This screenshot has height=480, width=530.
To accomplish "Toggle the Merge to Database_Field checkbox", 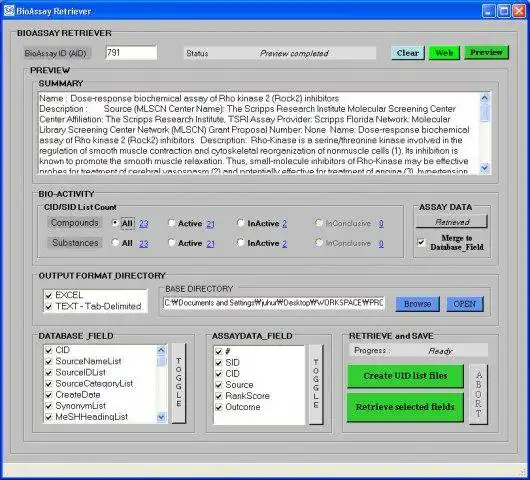I will click(421, 242).
